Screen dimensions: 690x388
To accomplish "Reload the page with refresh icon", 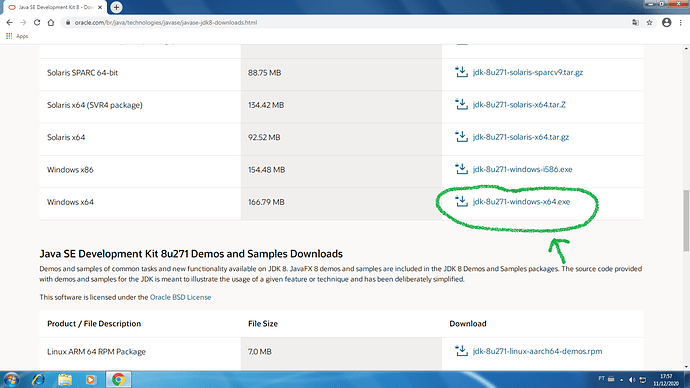I will pos(37,22).
